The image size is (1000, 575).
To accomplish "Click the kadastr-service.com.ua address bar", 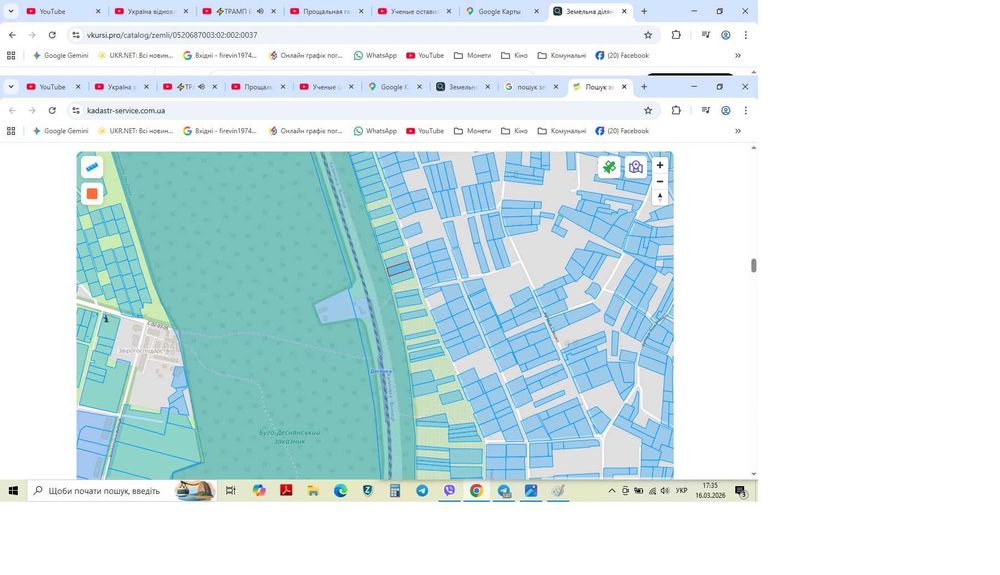I will [364, 110].
